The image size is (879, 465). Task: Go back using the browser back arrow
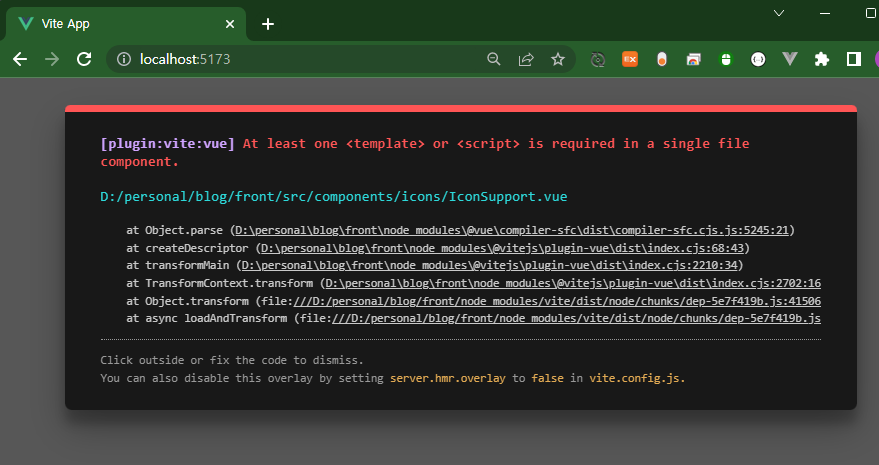[x=20, y=59]
